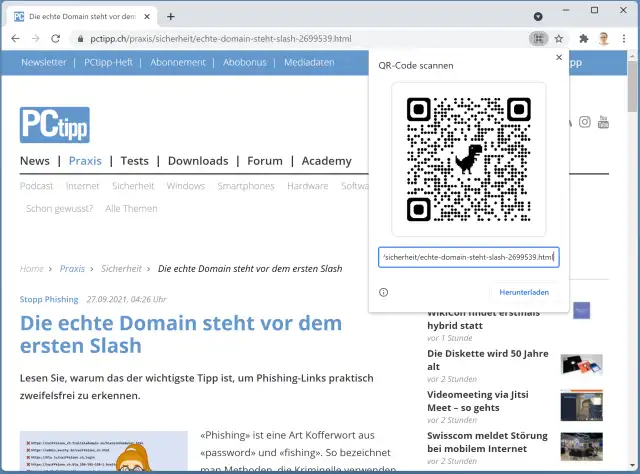
Task: Open the Chrome profile avatar
Action: coord(604,38)
